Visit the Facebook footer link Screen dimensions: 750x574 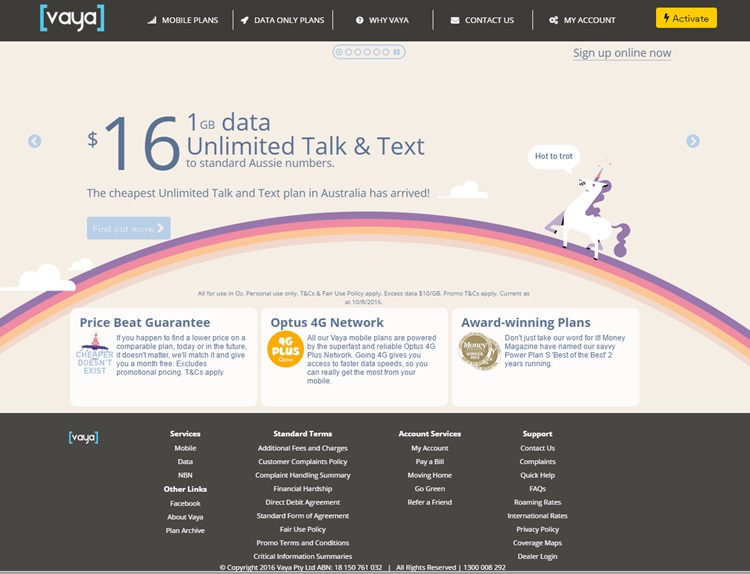[x=185, y=503]
